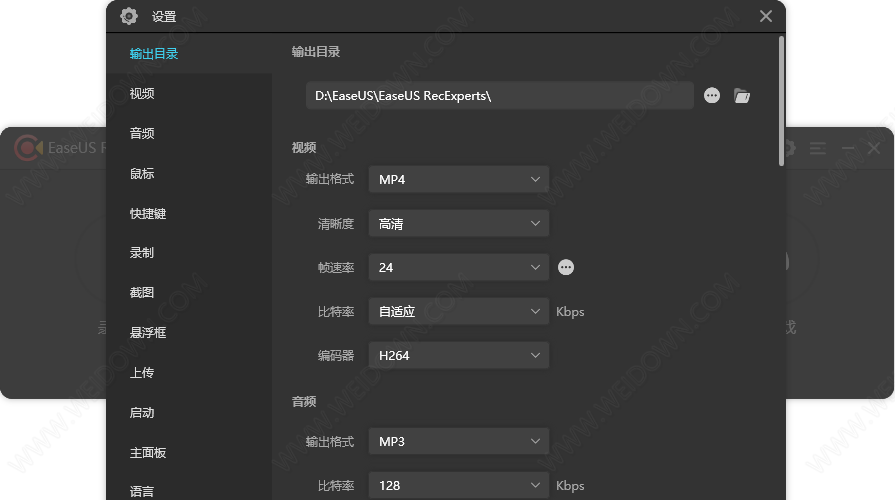Expand the 编码器 H264 dropdown
Screen dimensions: 895x500
tap(458, 355)
